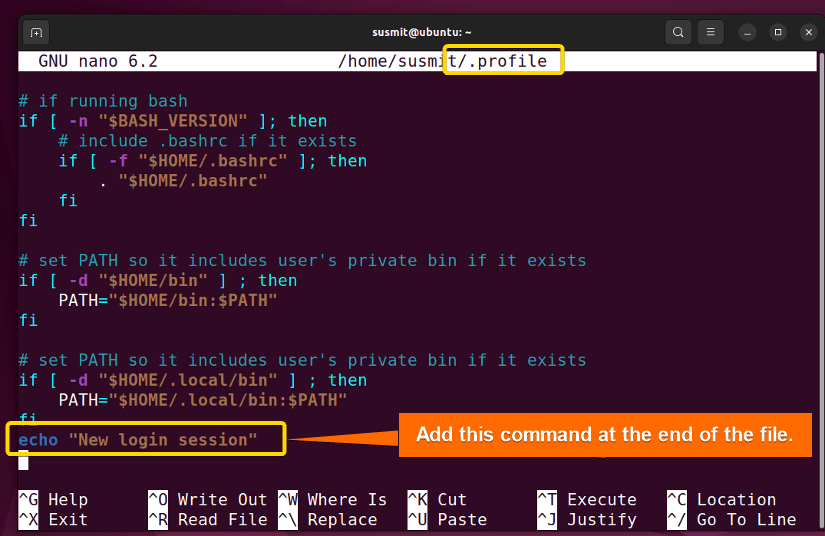The height and width of the screenshot is (536, 825).
Task: Click the ^R Read File shortcut
Action: point(208,519)
